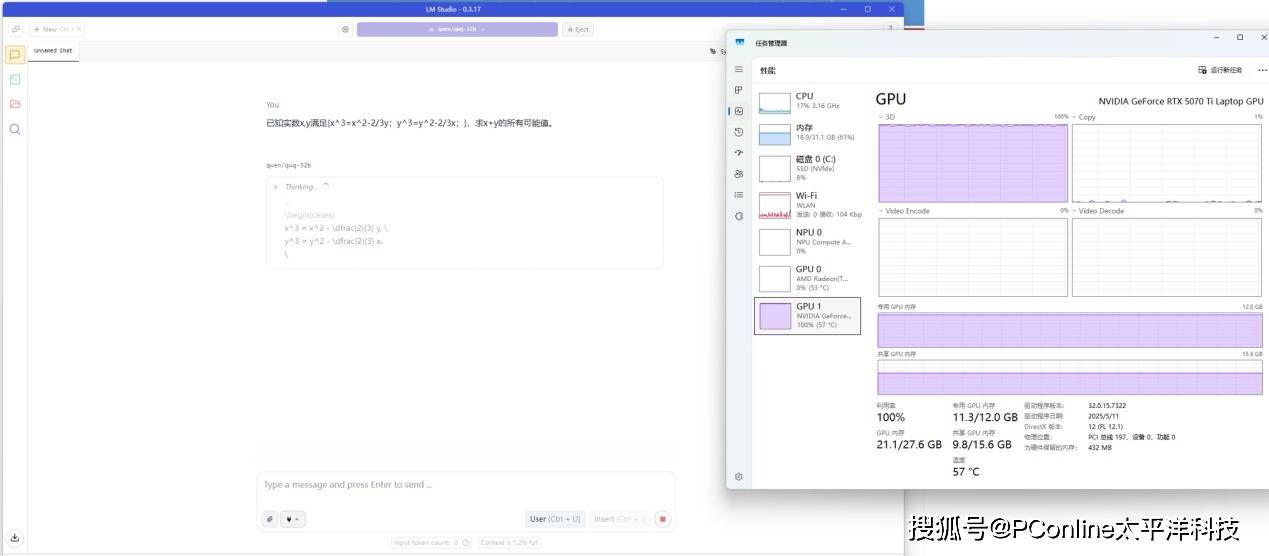
Task: Click the message input field
Action: [x=465, y=485]
